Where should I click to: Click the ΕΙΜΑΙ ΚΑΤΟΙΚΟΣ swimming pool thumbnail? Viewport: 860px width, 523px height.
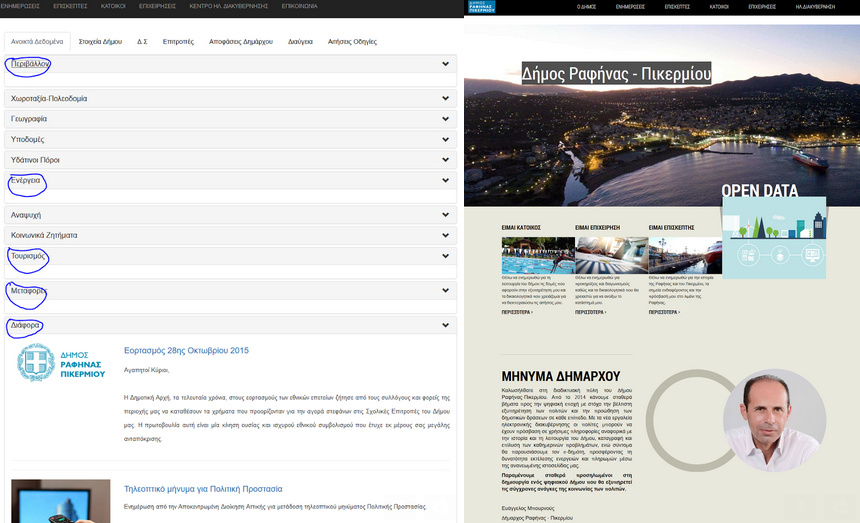pos(538,255)
